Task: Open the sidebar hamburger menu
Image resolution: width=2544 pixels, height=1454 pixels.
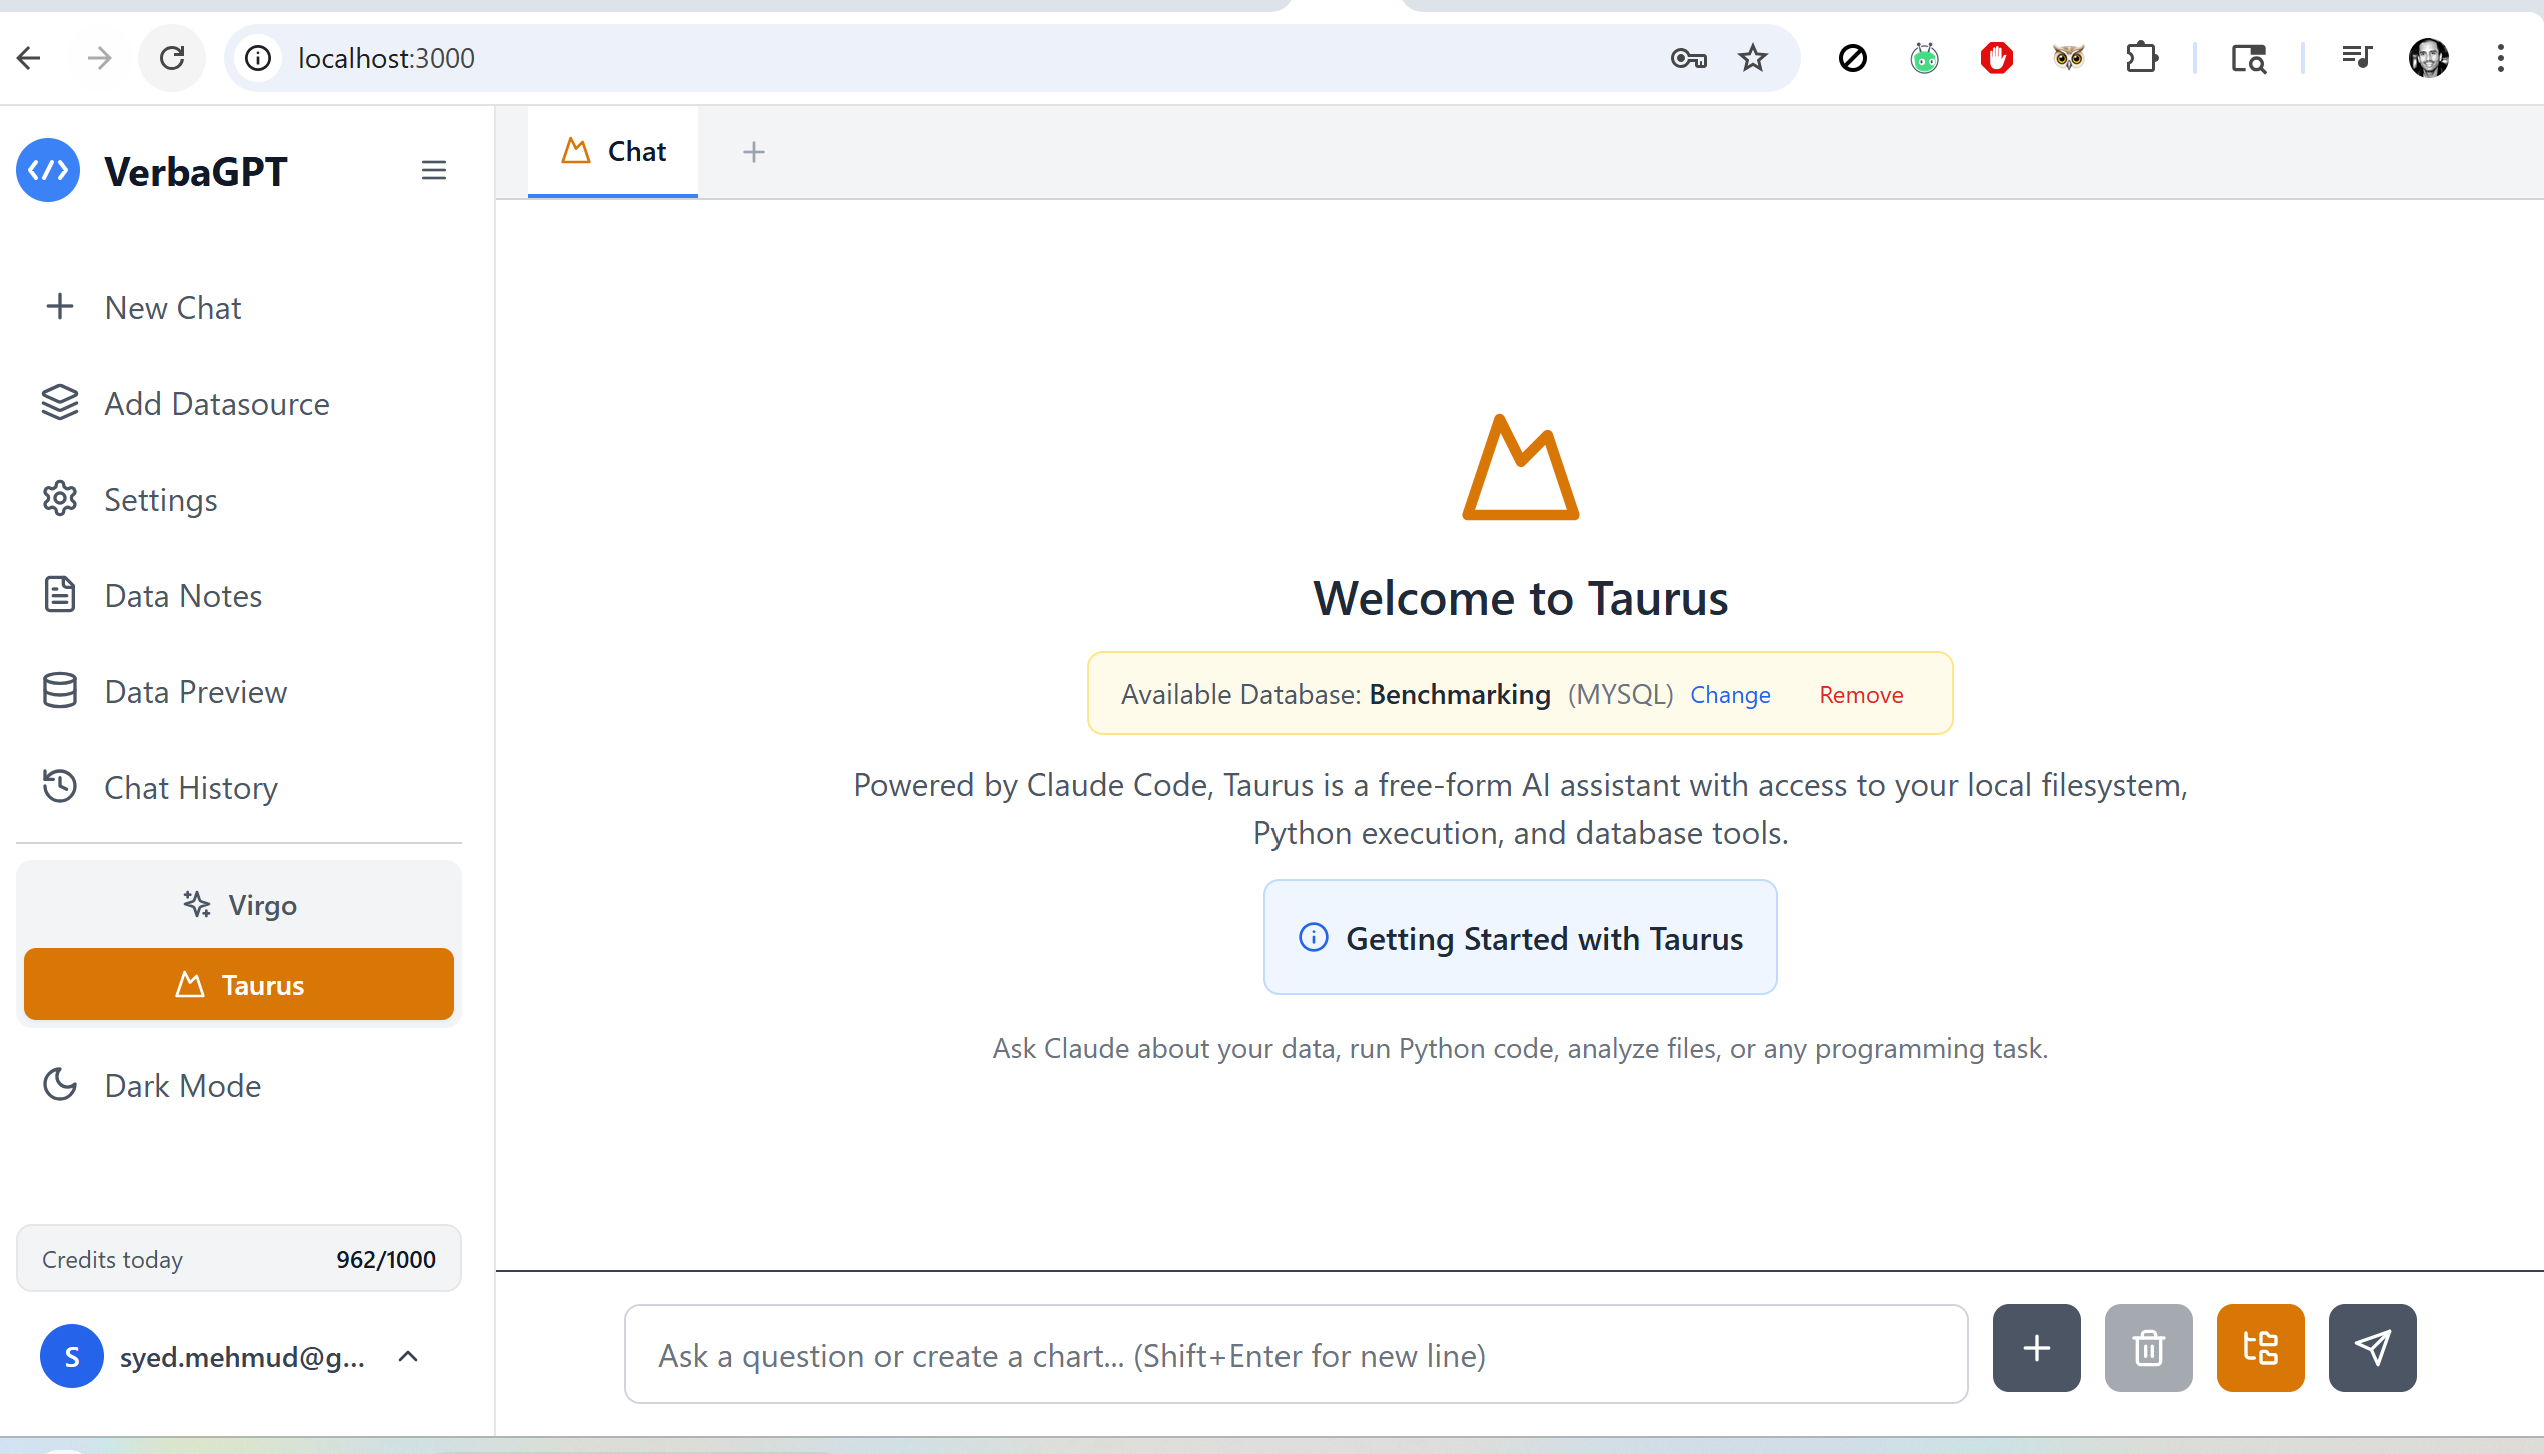Action: click(434, 170)
